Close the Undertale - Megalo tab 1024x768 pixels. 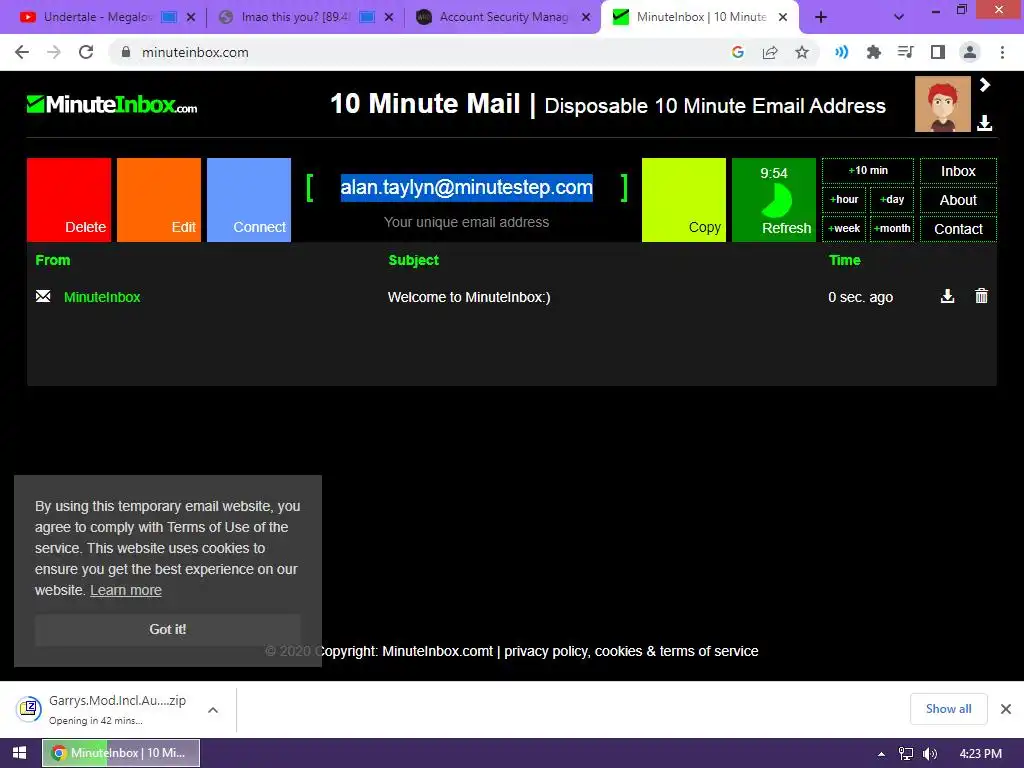point(191,17)
